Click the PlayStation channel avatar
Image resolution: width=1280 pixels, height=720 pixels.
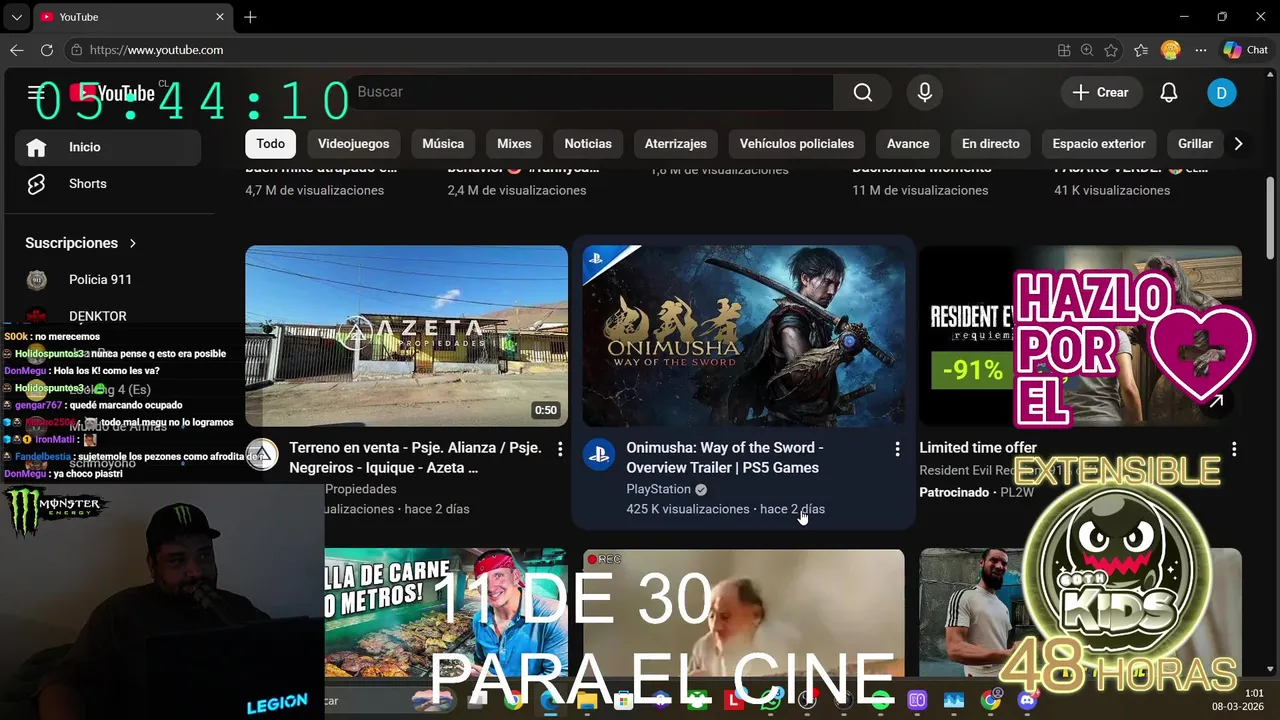click(599, 454)
